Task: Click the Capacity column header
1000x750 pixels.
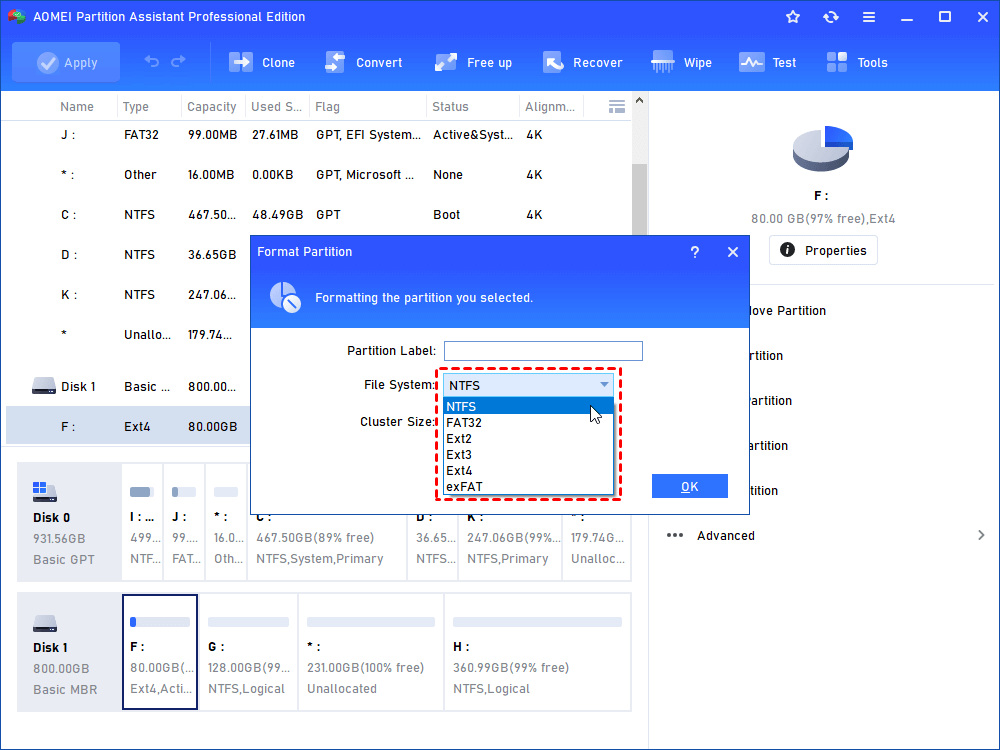Action: 212,107
